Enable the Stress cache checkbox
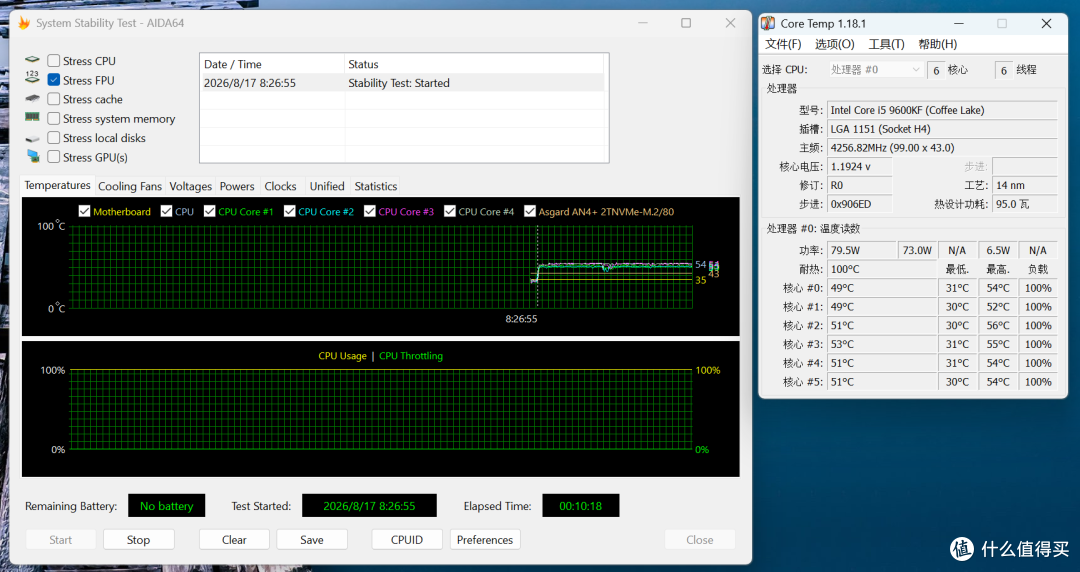 click(x=54, y=99)
